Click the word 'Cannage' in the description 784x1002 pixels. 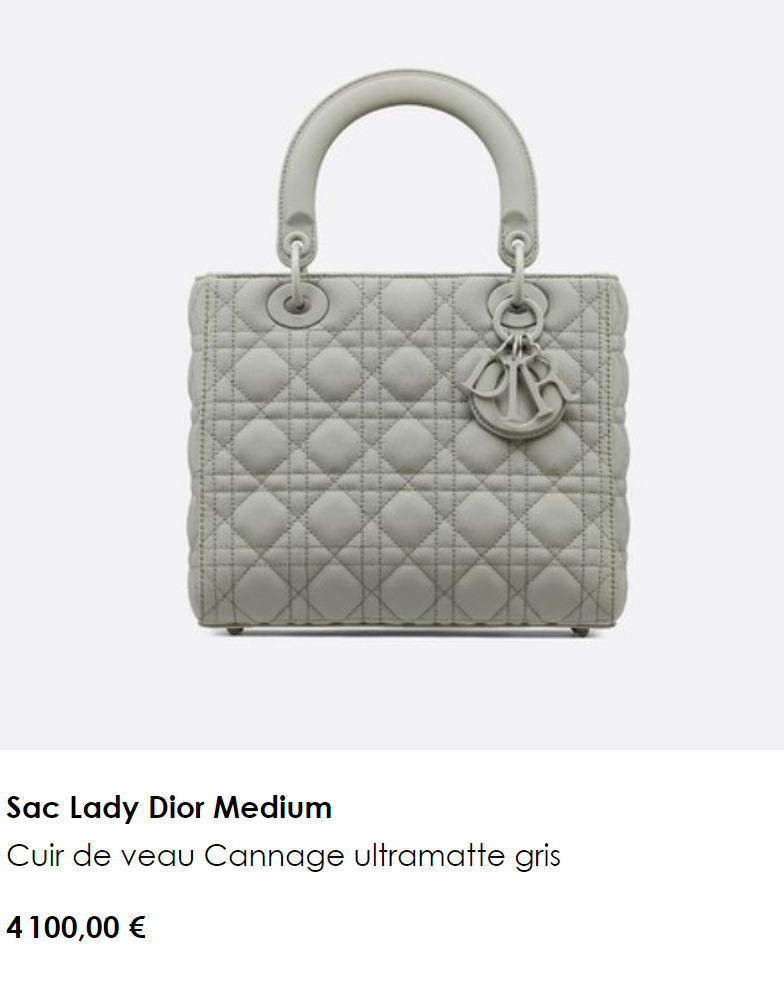click(x=274, y=857)
